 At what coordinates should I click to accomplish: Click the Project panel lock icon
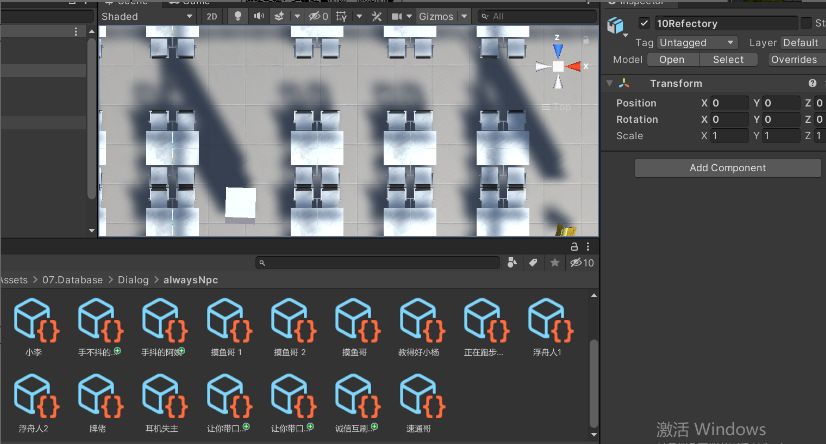click(x=574, y=246)
